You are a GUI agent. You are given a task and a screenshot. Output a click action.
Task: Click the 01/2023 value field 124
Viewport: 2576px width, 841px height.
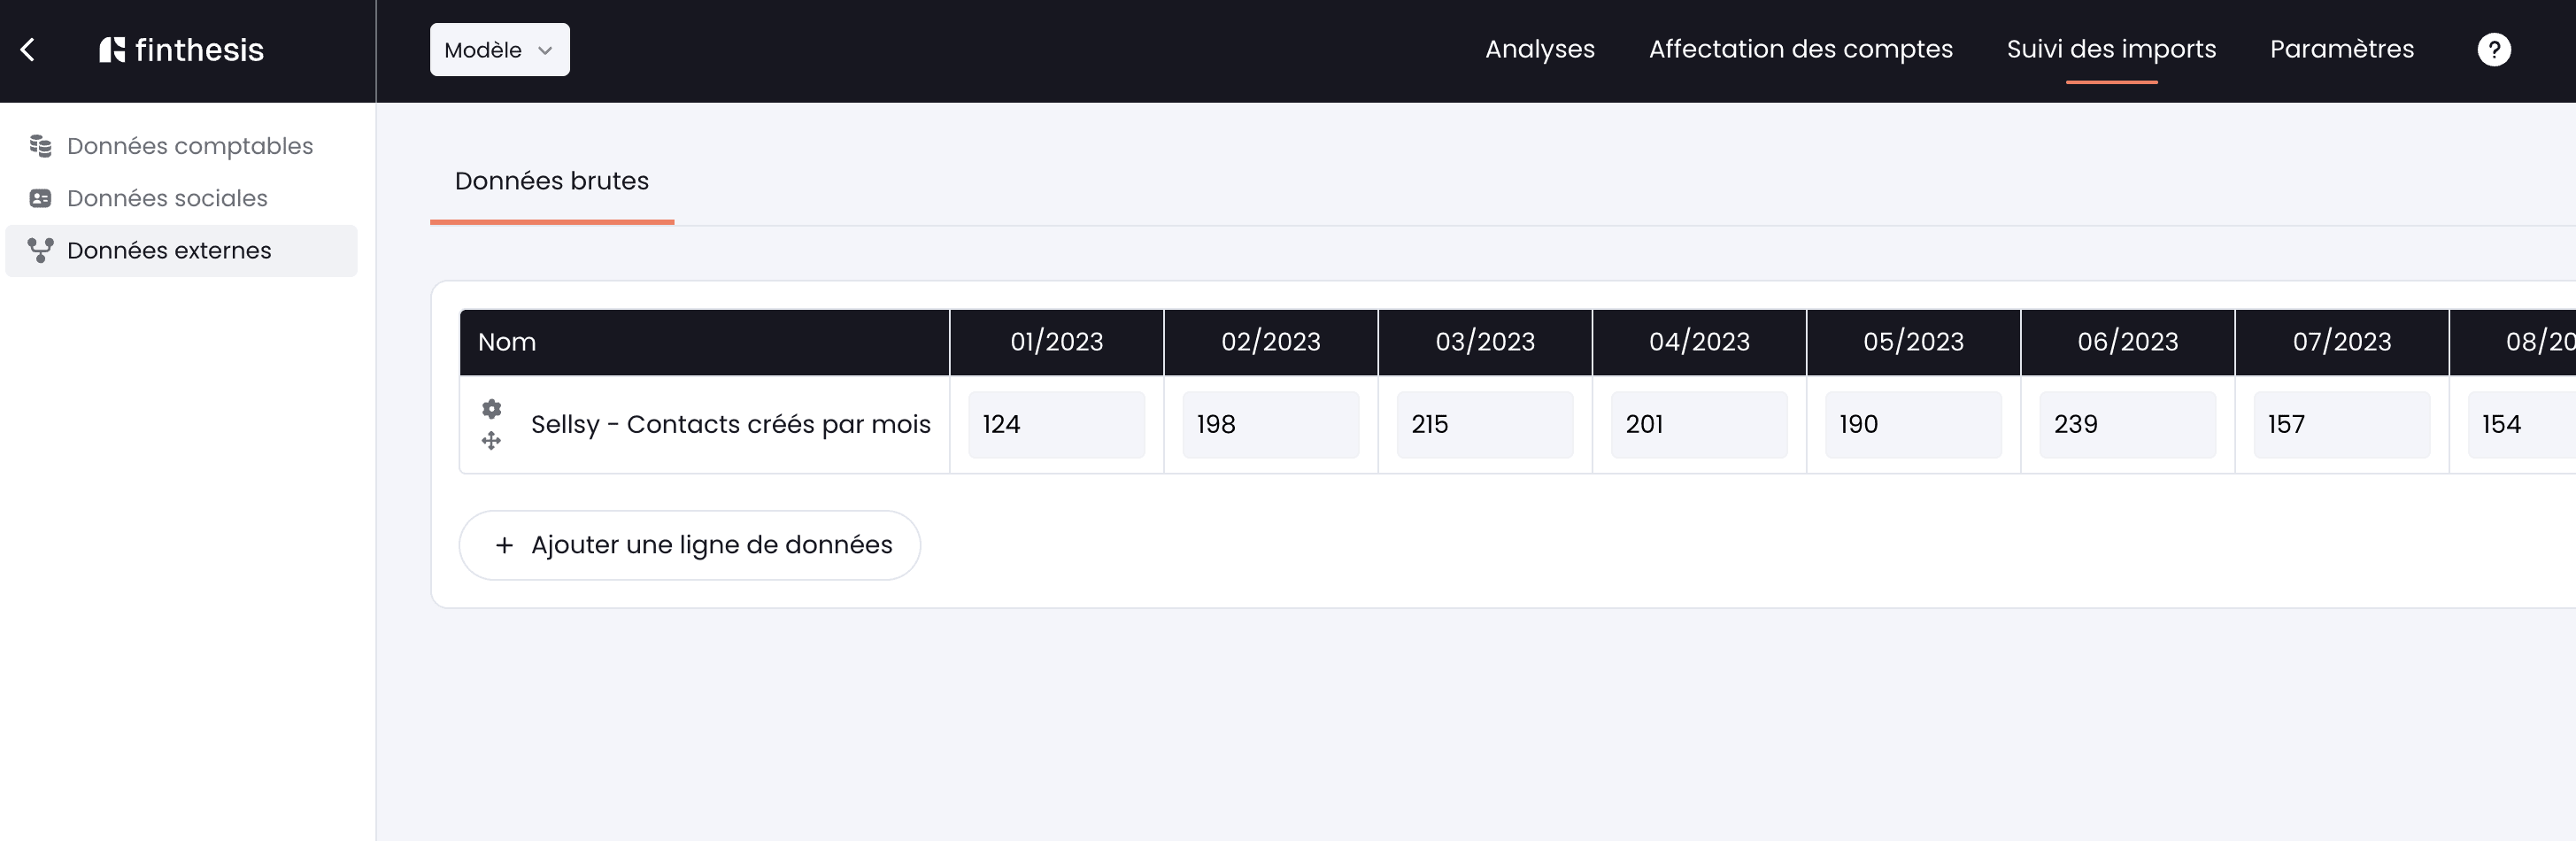1056,424
